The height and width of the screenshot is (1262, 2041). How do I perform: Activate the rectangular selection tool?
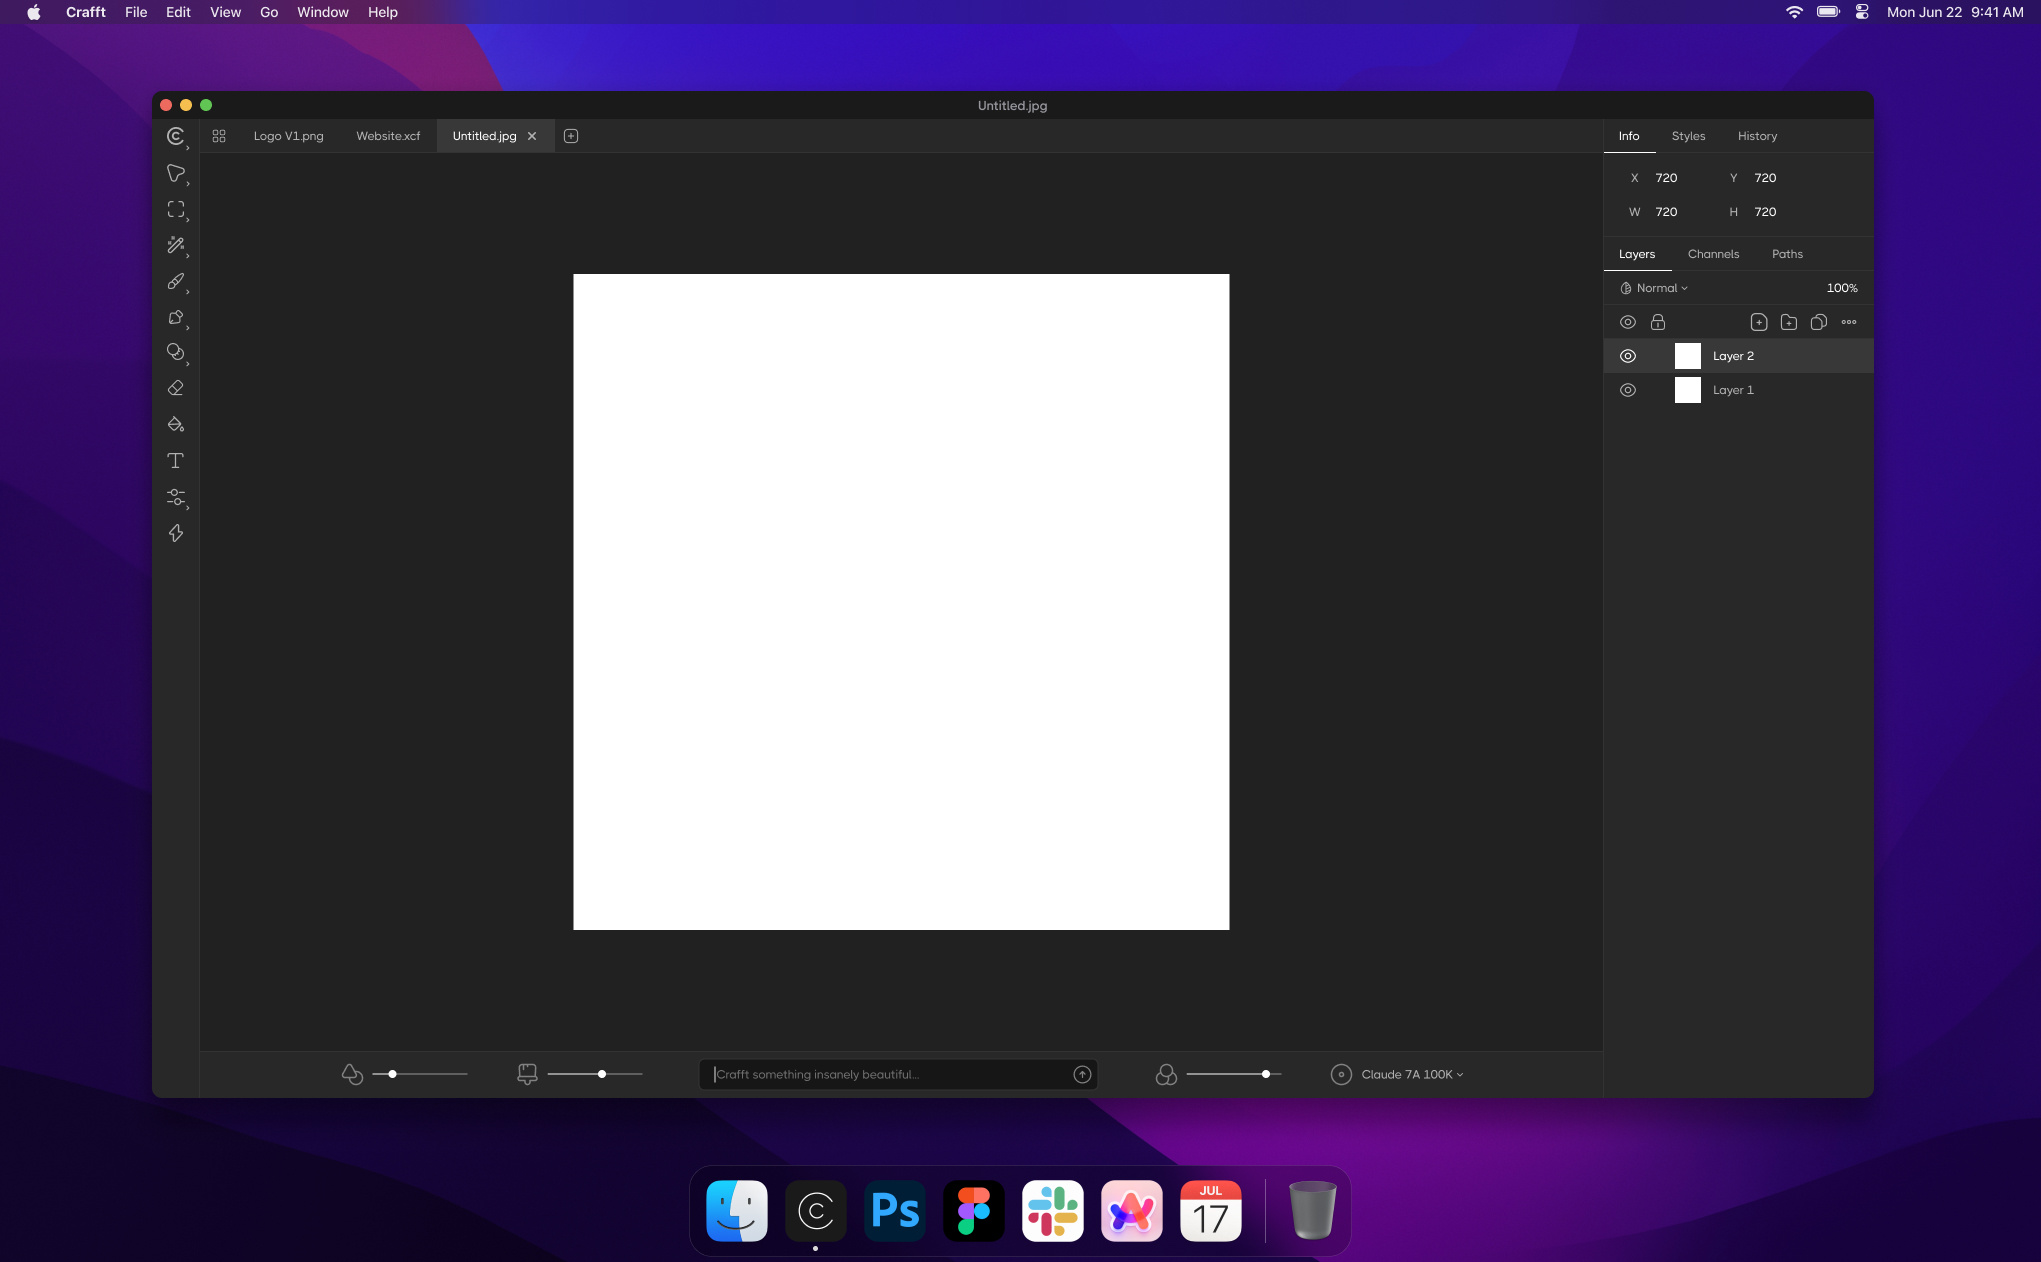pos(176,210)
